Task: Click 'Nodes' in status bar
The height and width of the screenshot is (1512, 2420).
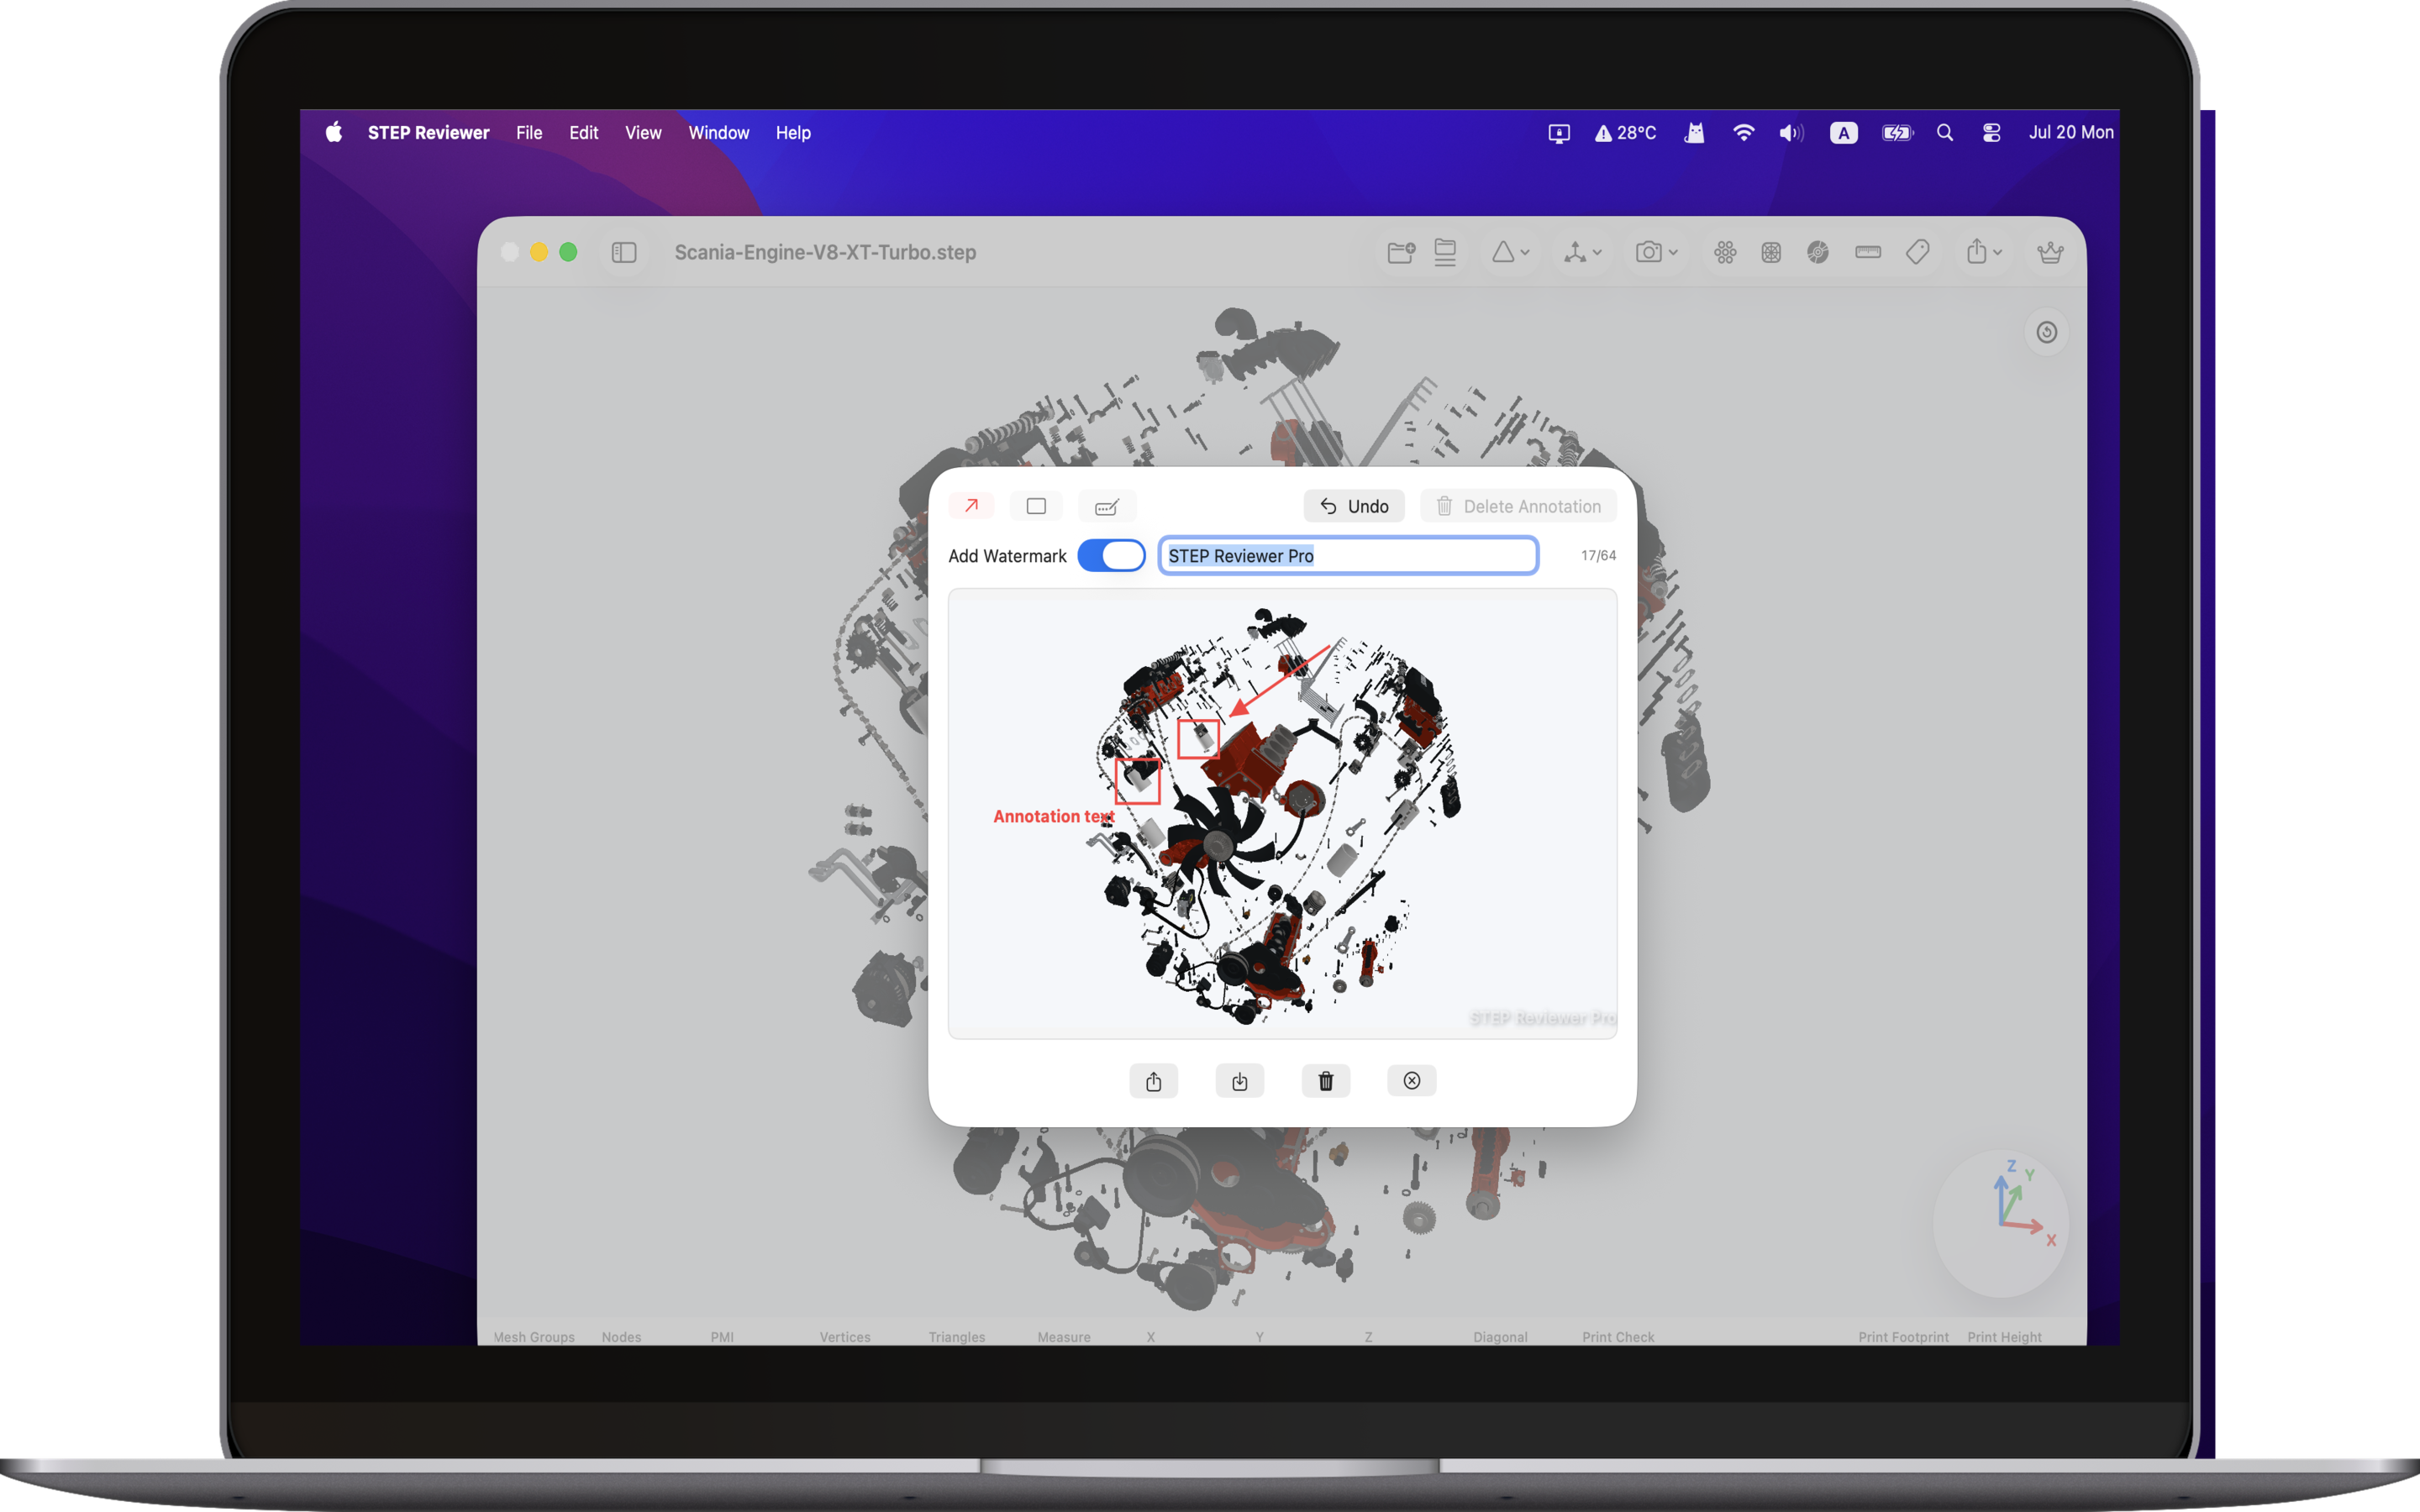Action: (621, 1337)
